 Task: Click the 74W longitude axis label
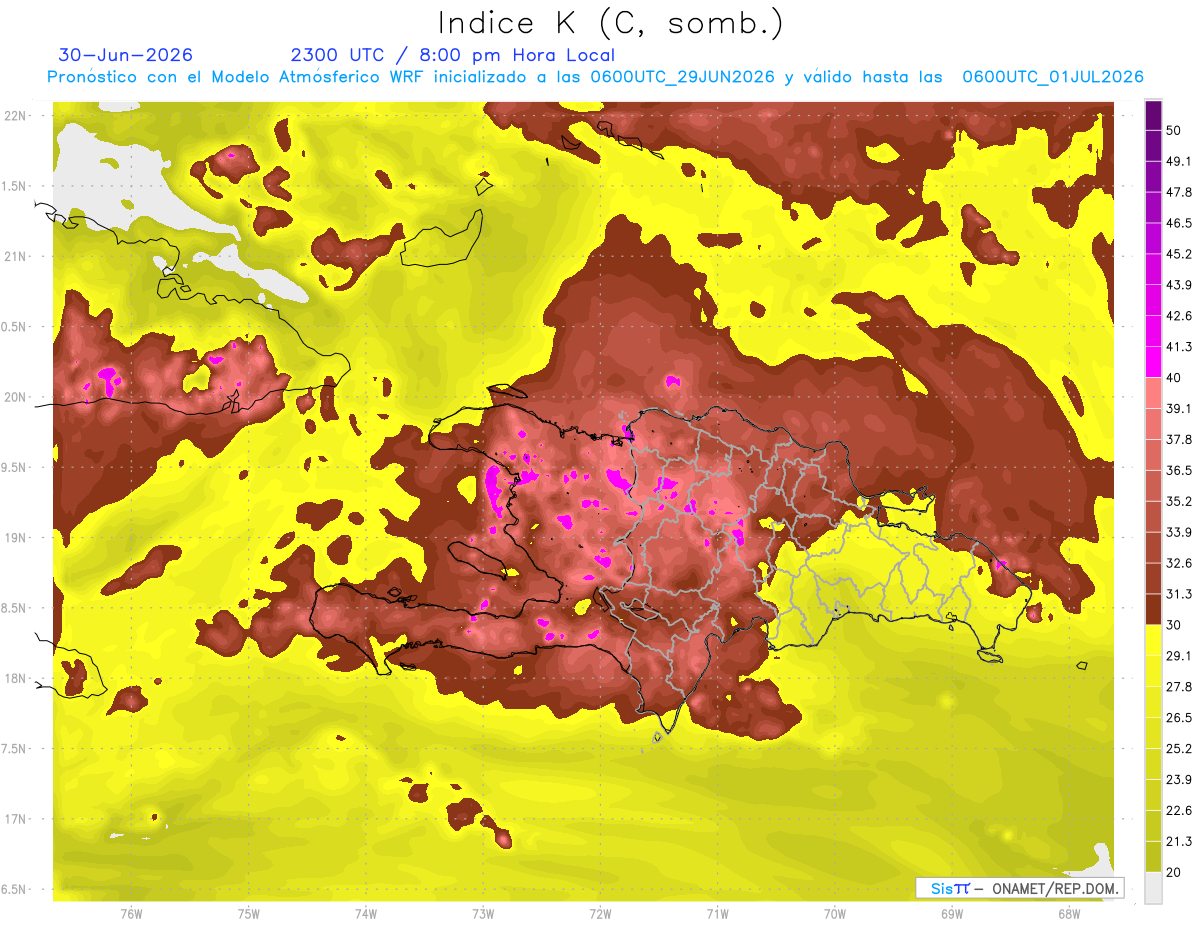click(366, 914)
